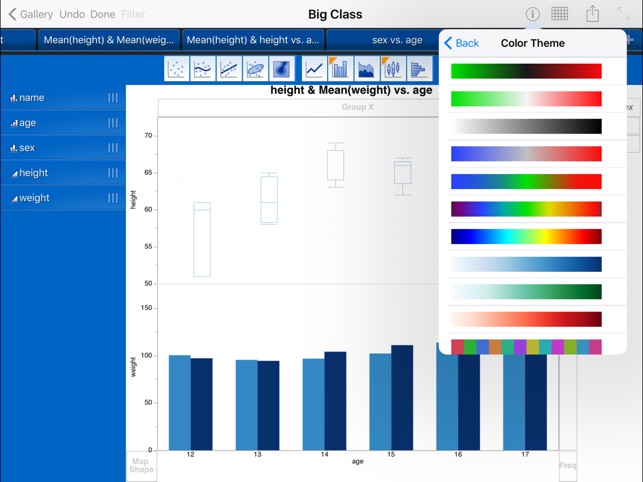Select the weight column in list
The image size is (643, 482).
63,198
